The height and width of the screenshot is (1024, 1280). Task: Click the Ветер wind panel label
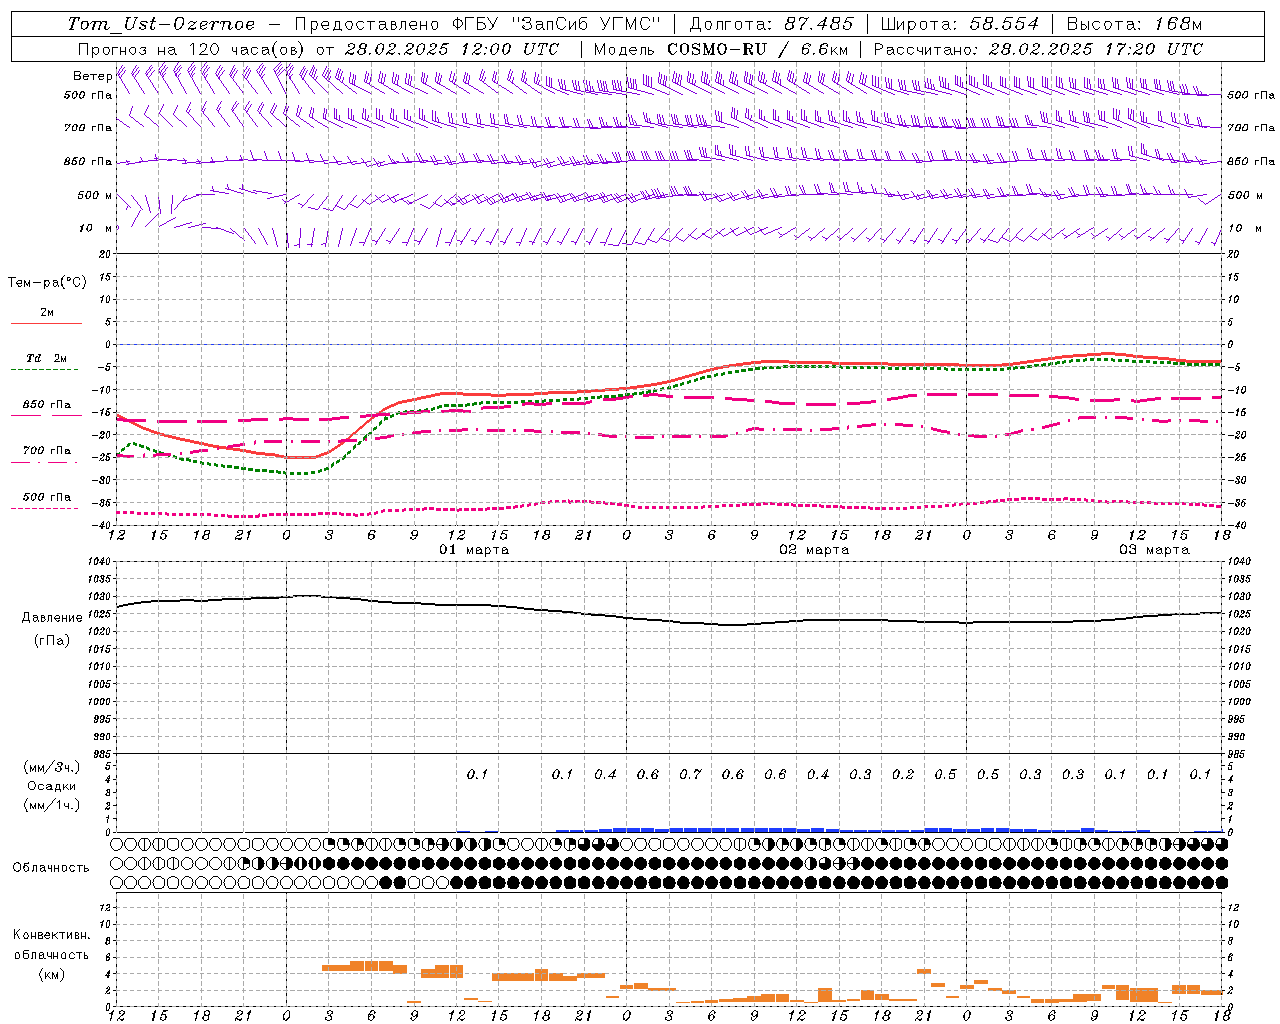pos(92,76)
